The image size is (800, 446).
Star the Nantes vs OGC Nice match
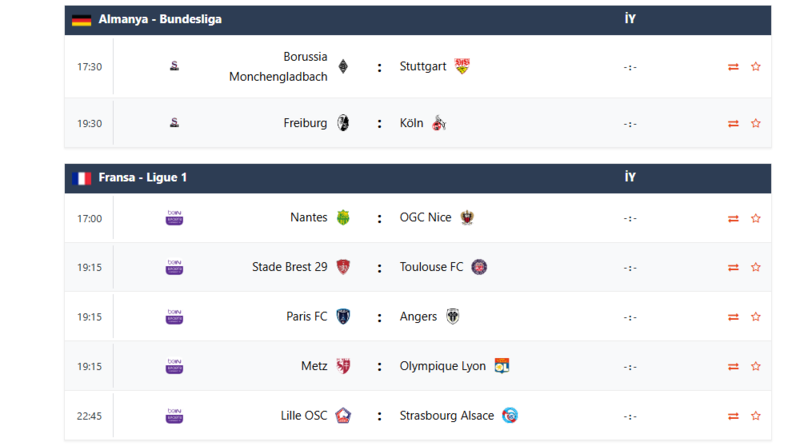tap(756, 219)
